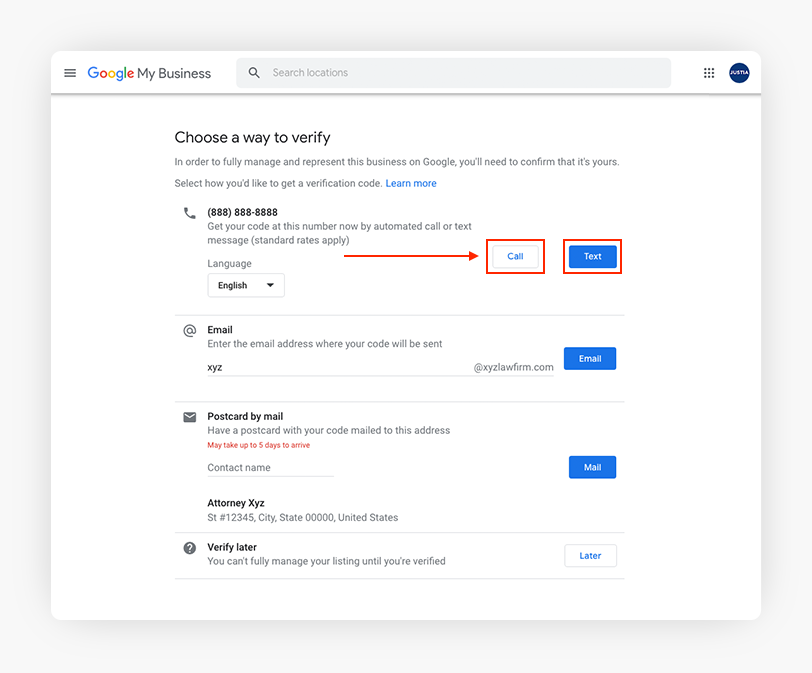812x673 pixels.
Task: Click the phone verification icon
Action: click(190, 213)
